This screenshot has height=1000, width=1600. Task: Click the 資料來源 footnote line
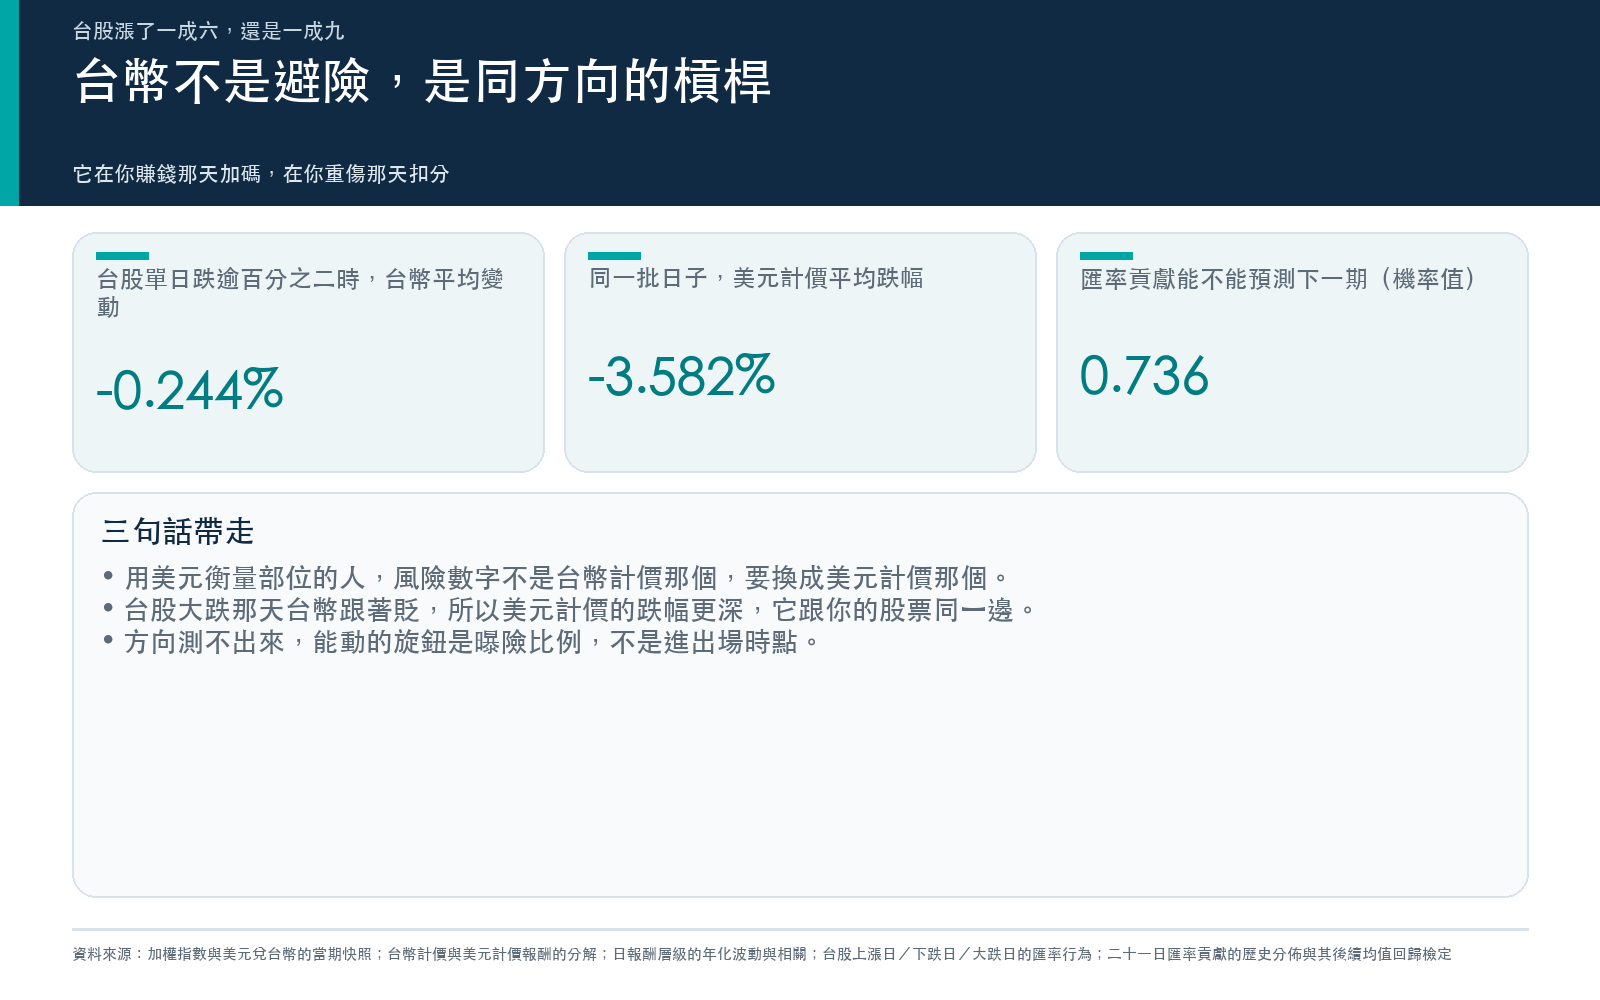(762, 954)
